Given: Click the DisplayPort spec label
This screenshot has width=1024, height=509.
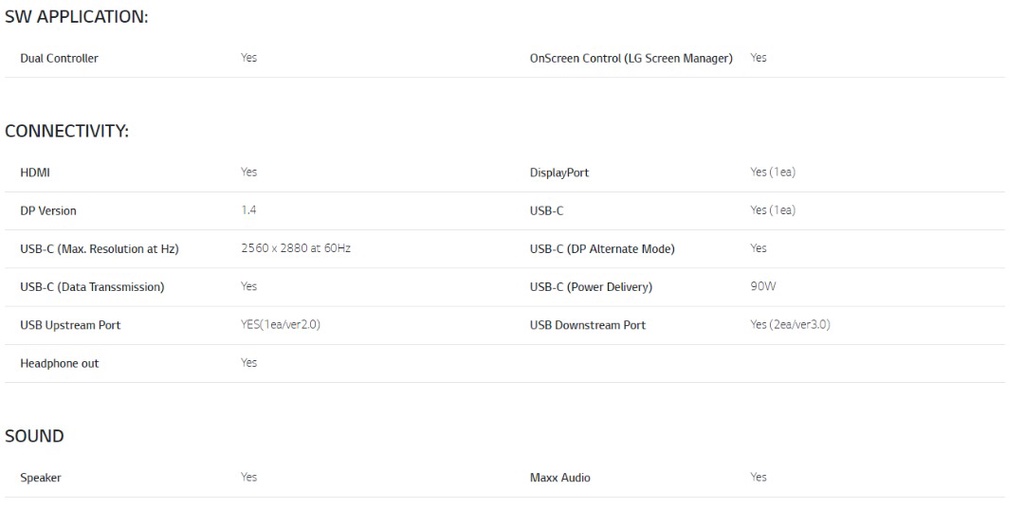Looking at the screenshot, I should (x=559, y=173).
